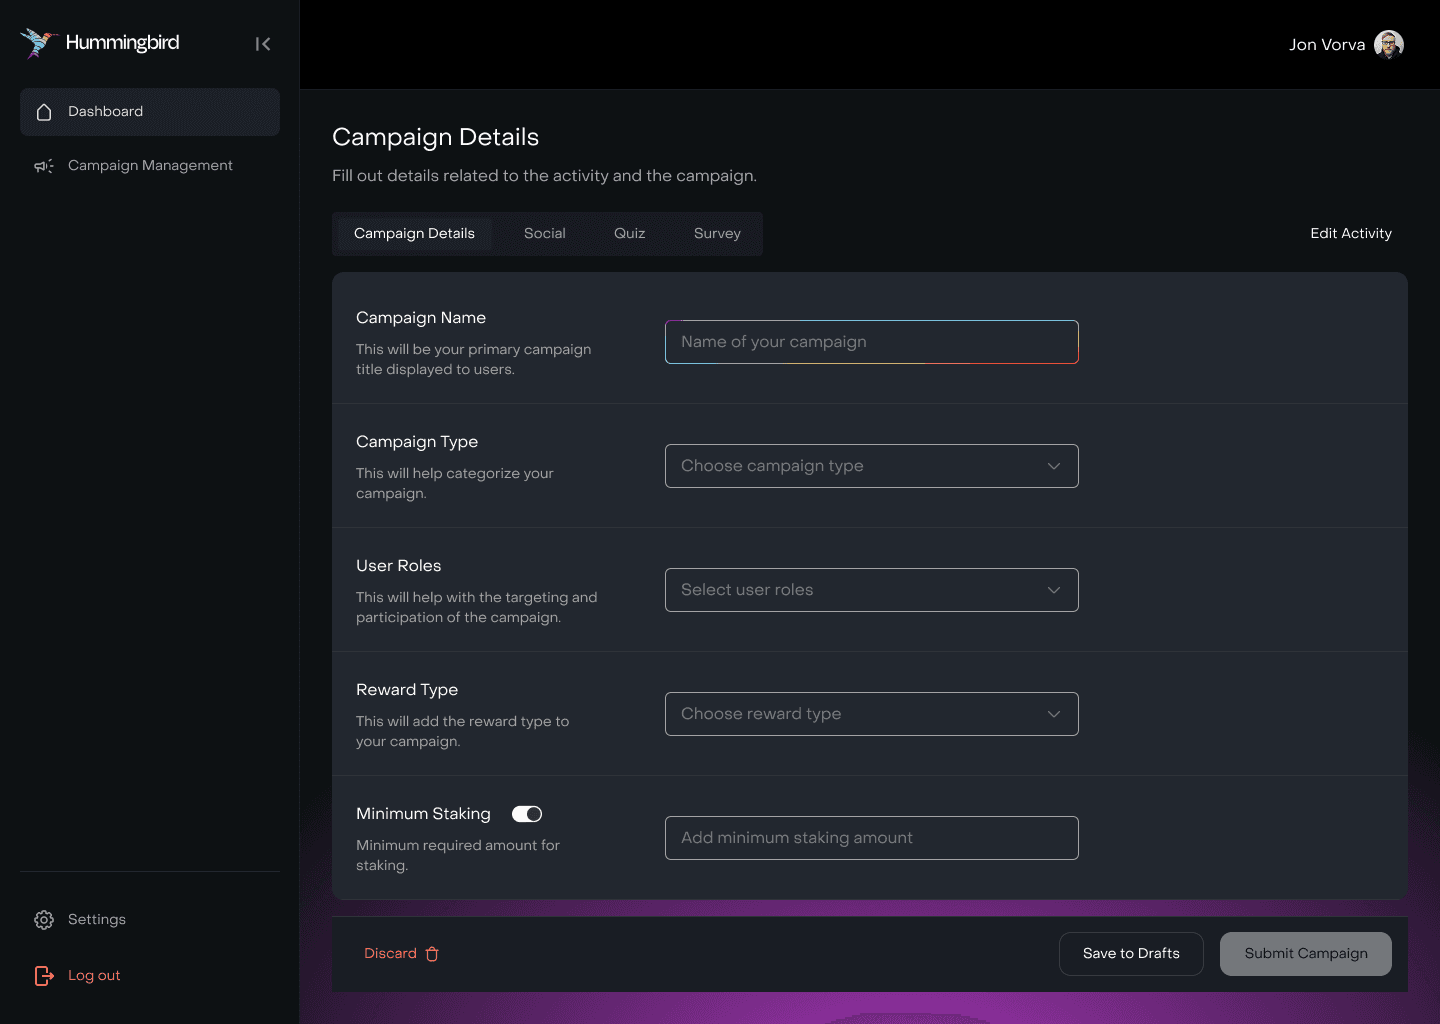
Task: Click the Campaign Details page heading
Action: tap(435, 137)
